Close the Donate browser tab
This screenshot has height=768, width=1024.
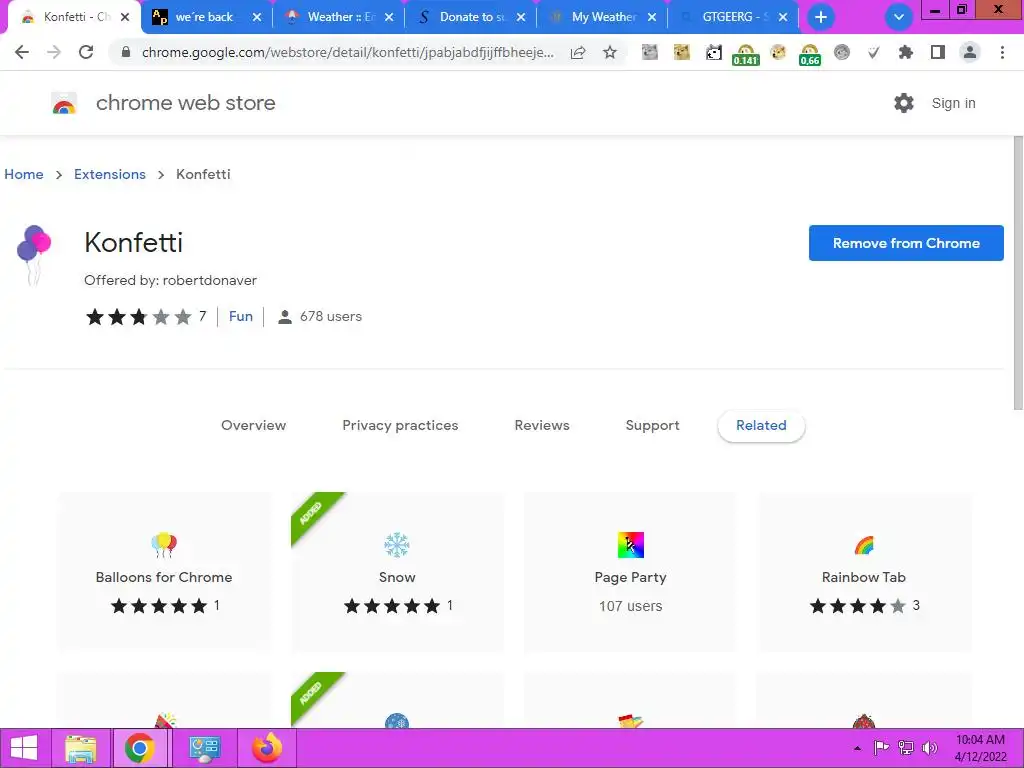[x=520, y=18]
